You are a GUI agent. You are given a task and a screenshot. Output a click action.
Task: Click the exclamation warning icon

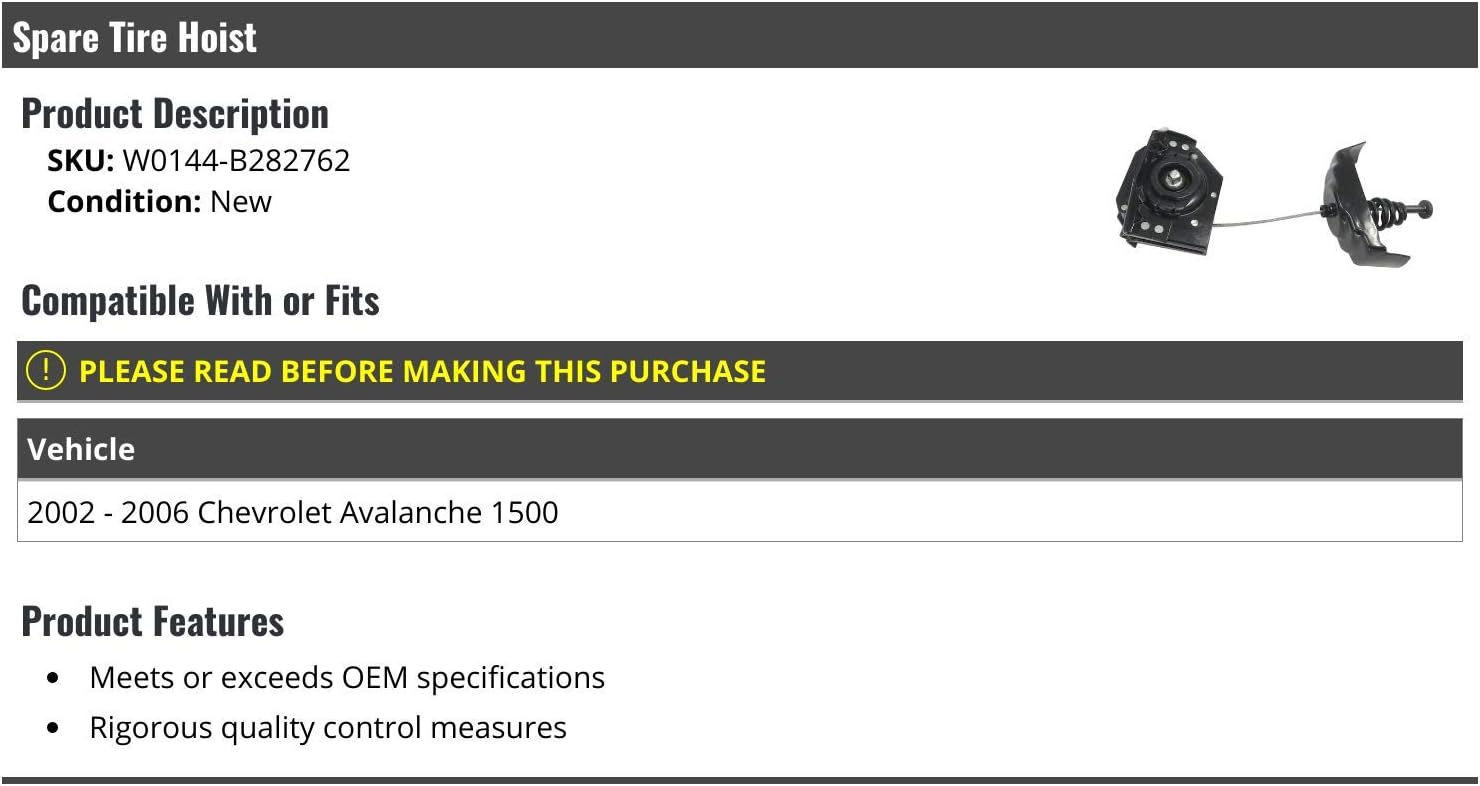pos(46,371)
